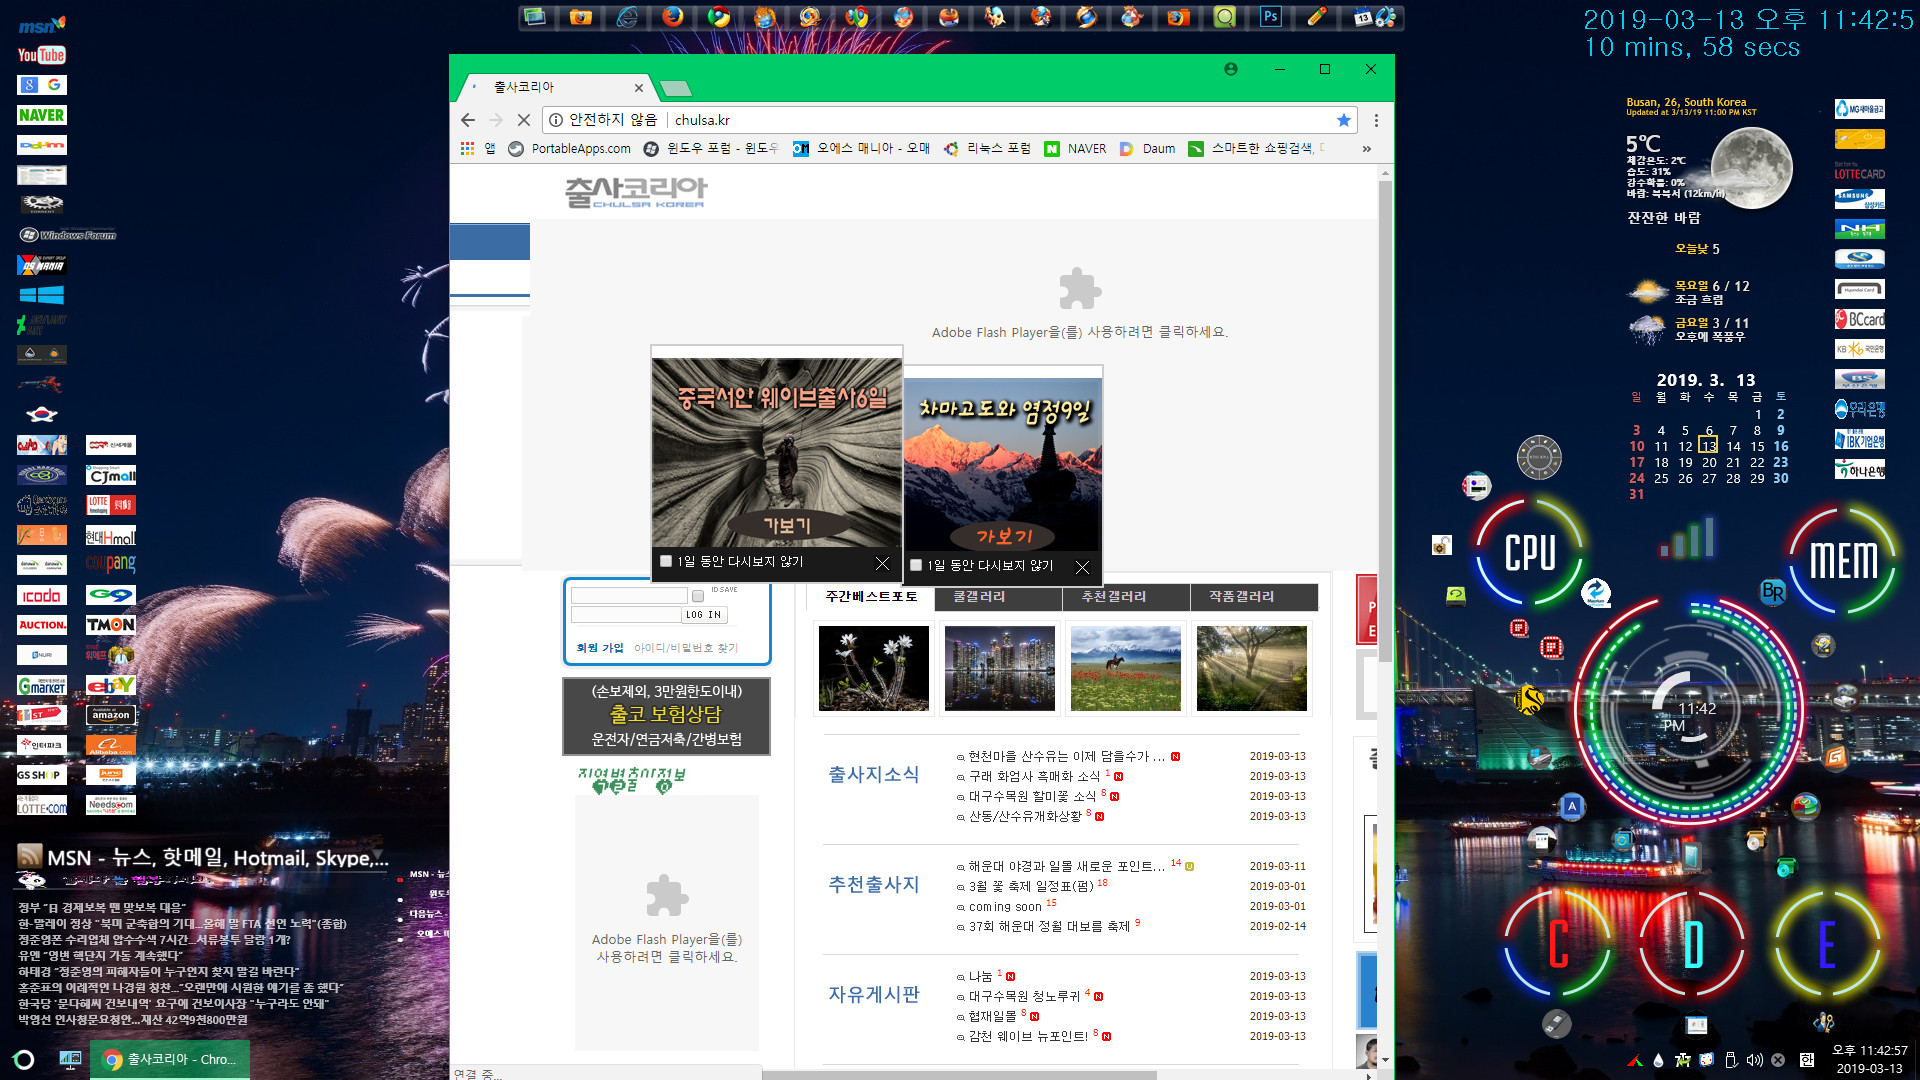Viewport: 1920px width, 1080px height.
Task: Click the CPU usage gauge widget
Action: tap(1529, 552)
